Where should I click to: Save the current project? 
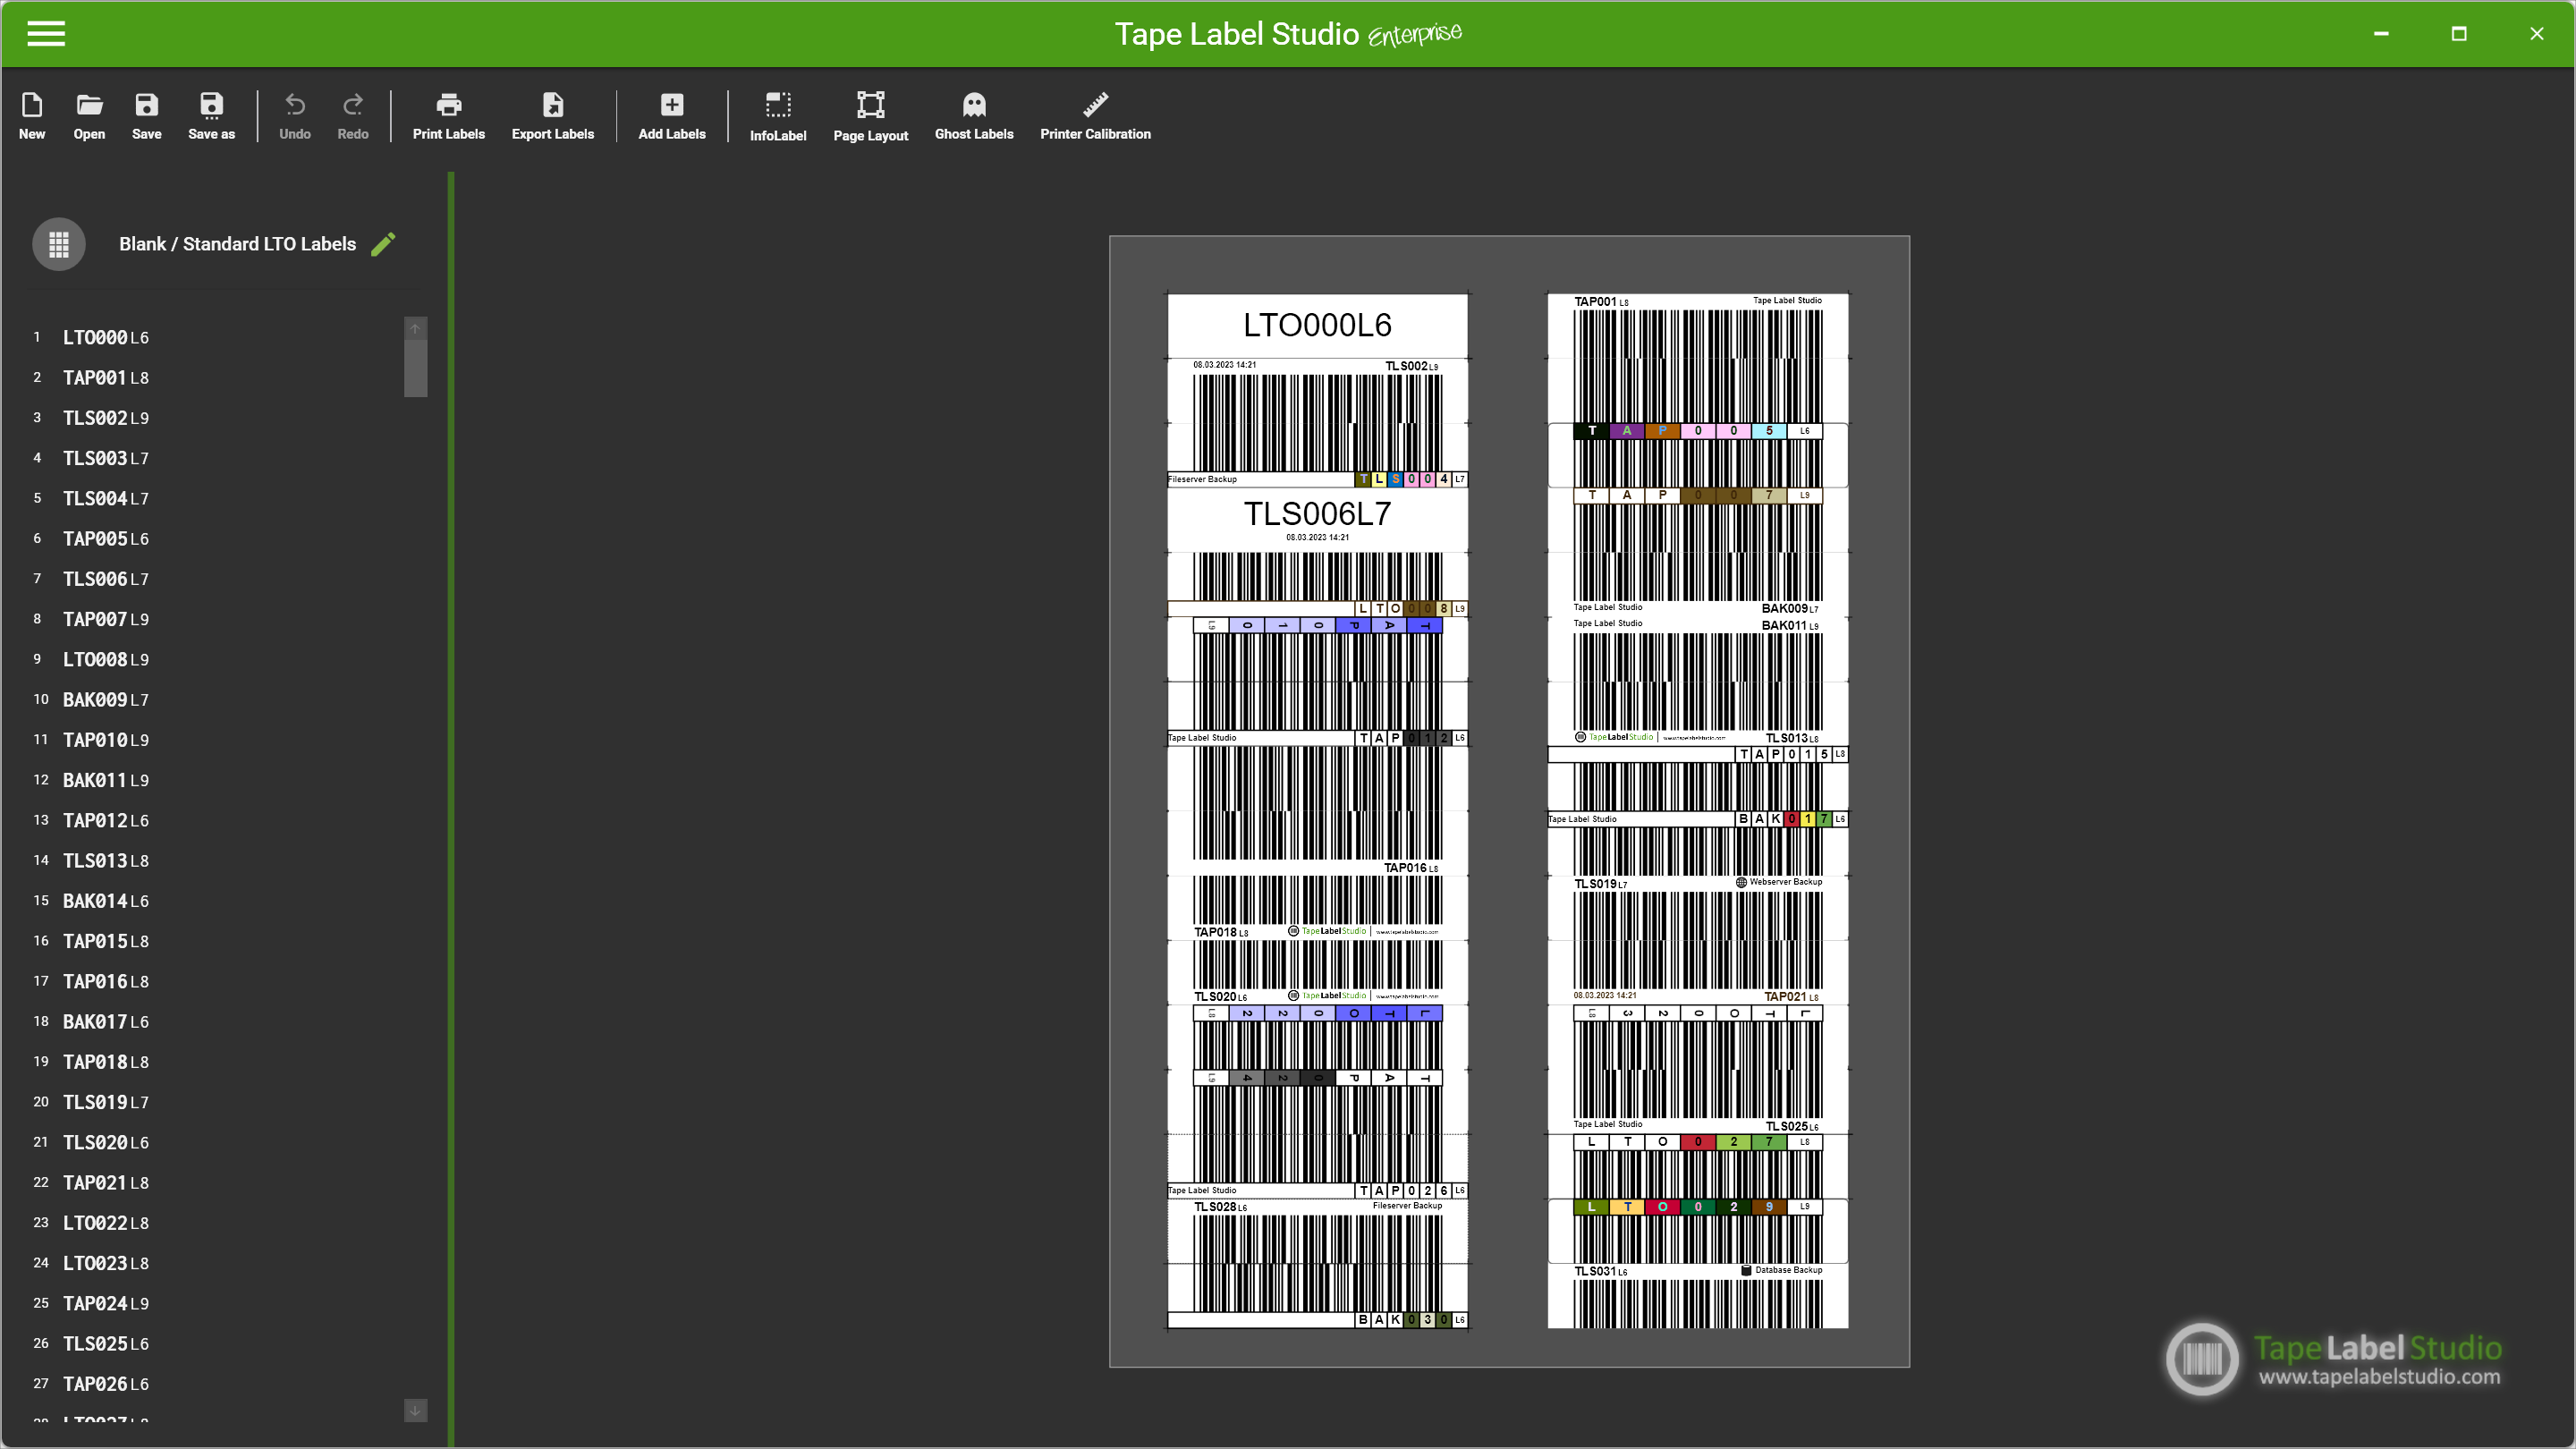tap(146, 116)
